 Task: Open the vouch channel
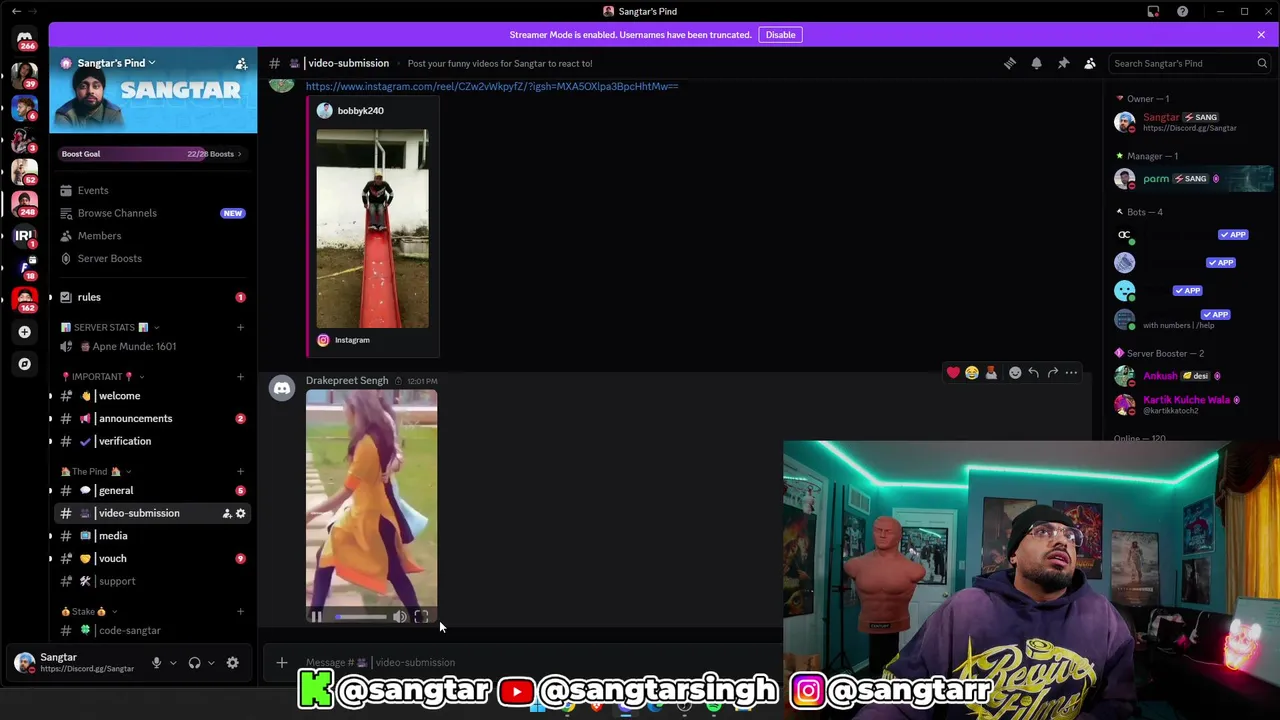(153, 558)
